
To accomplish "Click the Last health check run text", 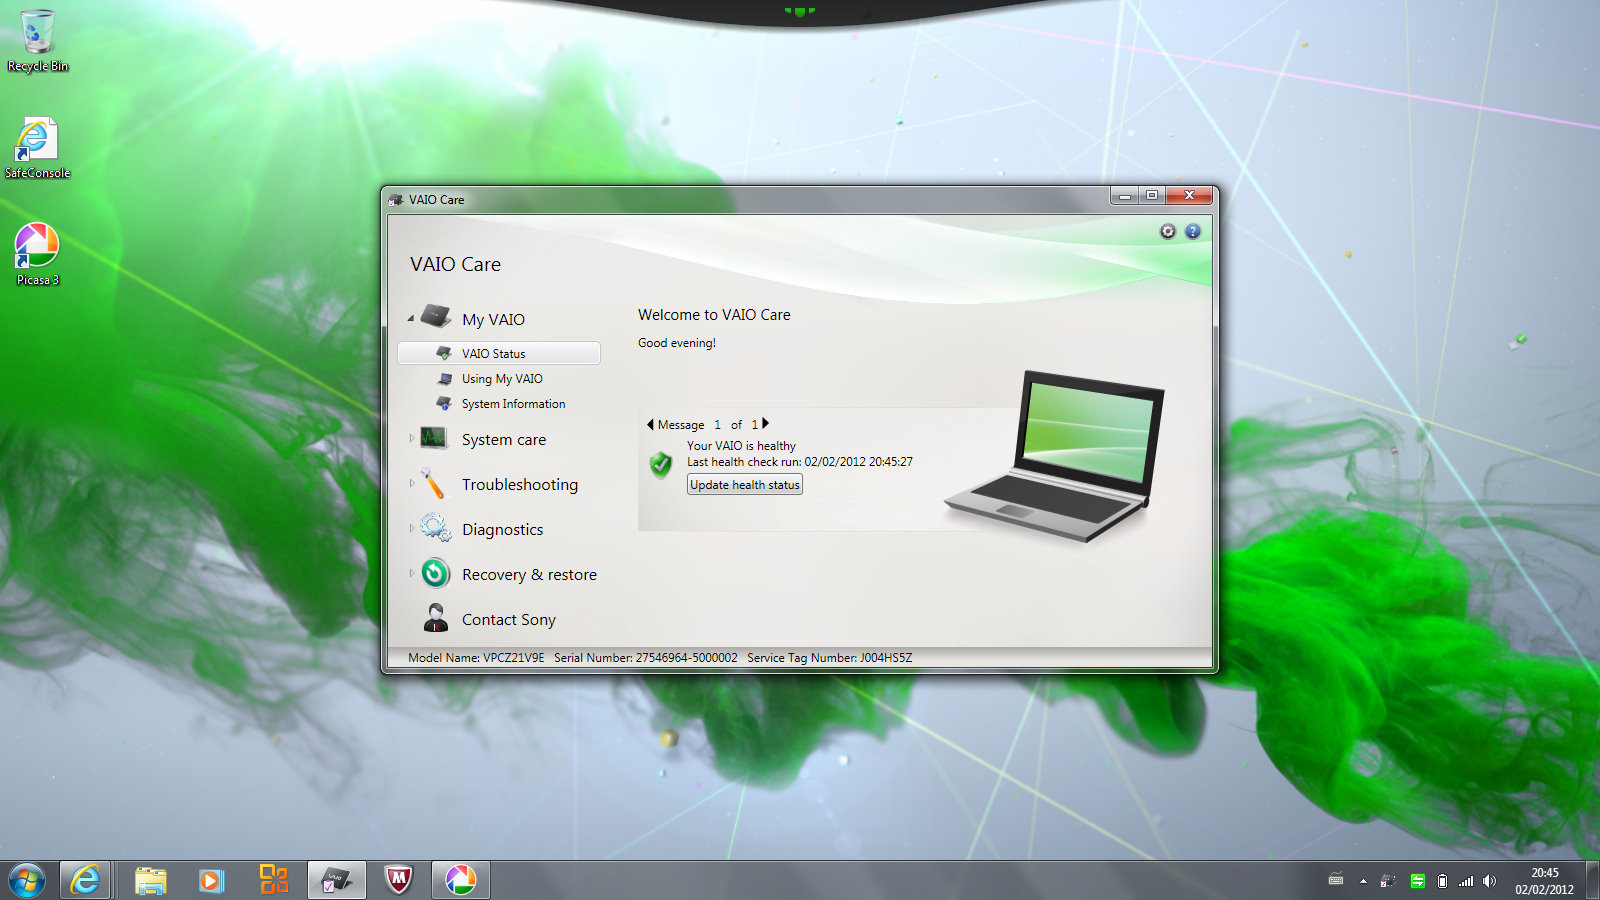I will [x=799, y=462].
